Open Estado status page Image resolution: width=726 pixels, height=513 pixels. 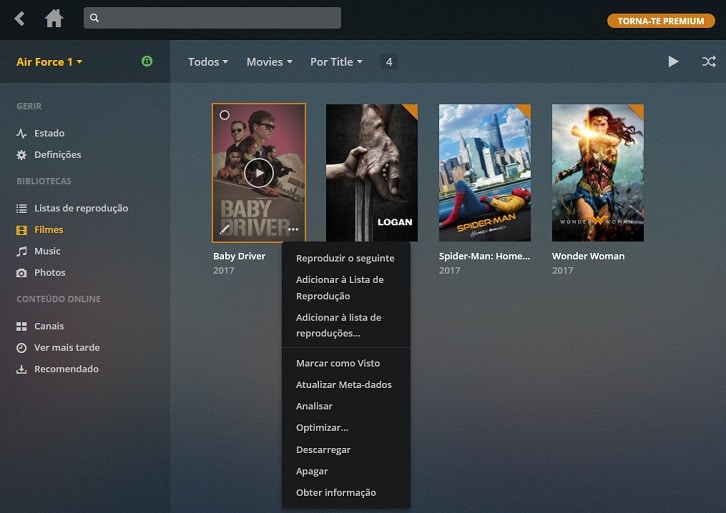pos(49,133)
